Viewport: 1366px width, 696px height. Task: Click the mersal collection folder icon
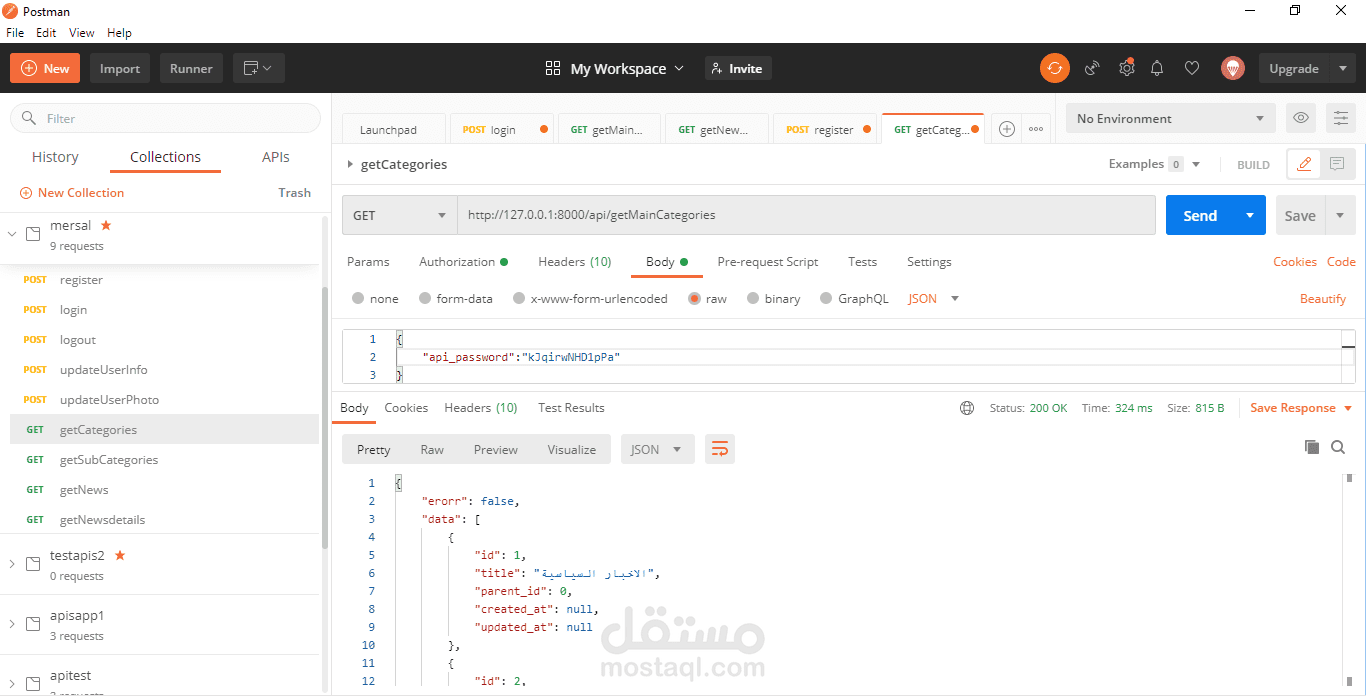(33, 235)
